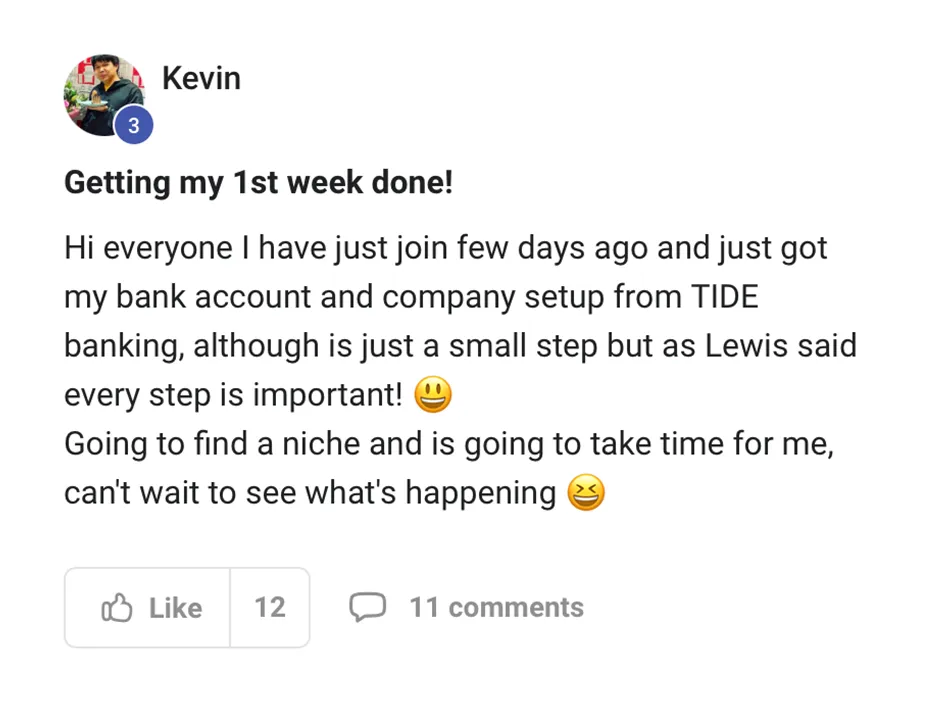Click the level 3 badge on avatar
The width and height of the screenshot is (925, 720).
coord(134,127)
